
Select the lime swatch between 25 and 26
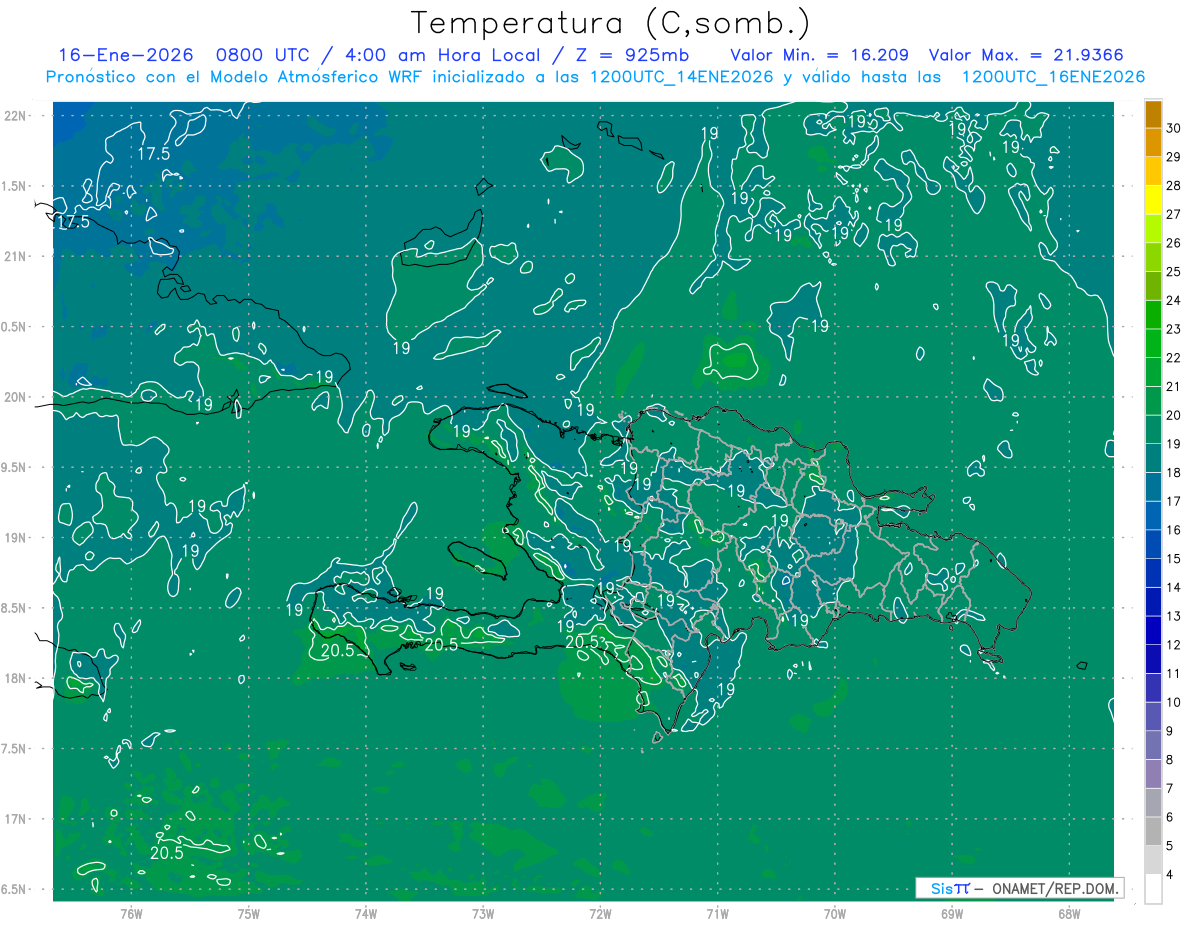(x=1153, y=257)
